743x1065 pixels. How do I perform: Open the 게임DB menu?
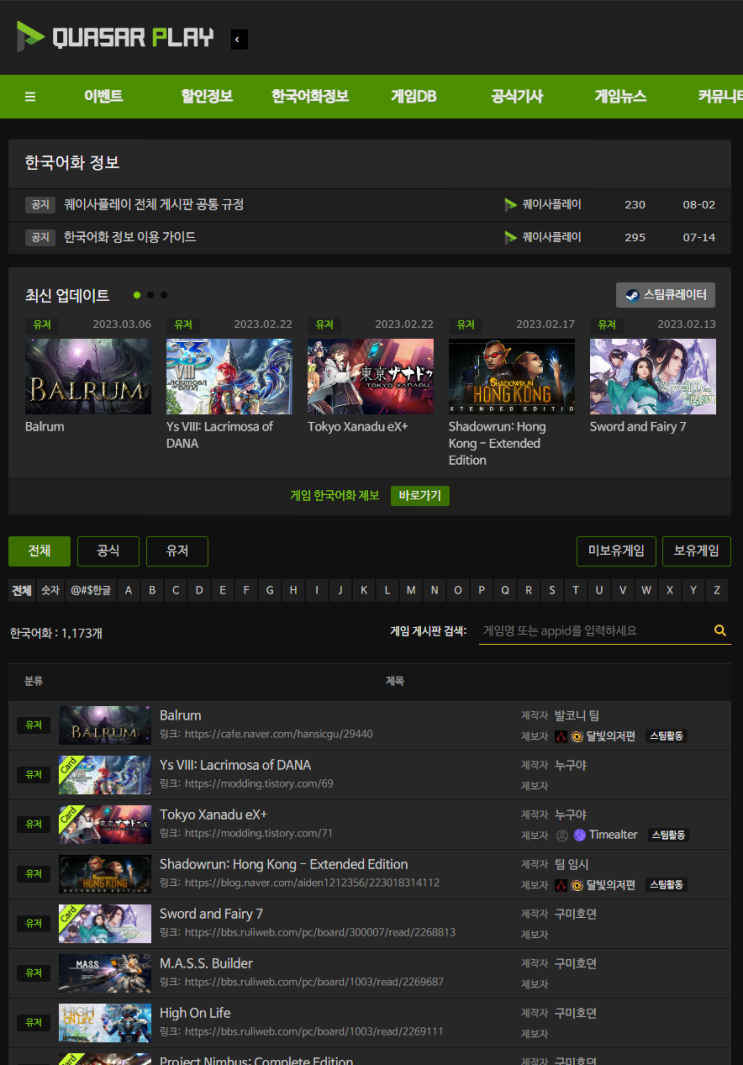(413, 96)
